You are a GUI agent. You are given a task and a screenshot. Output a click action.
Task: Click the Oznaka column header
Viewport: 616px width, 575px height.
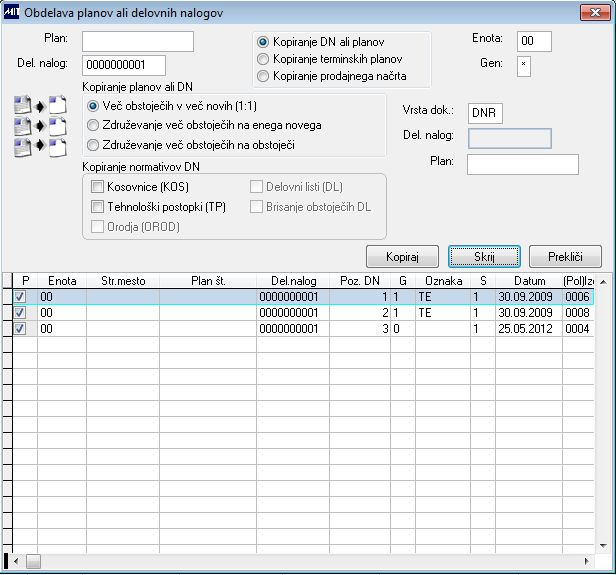tap(443, 281)
